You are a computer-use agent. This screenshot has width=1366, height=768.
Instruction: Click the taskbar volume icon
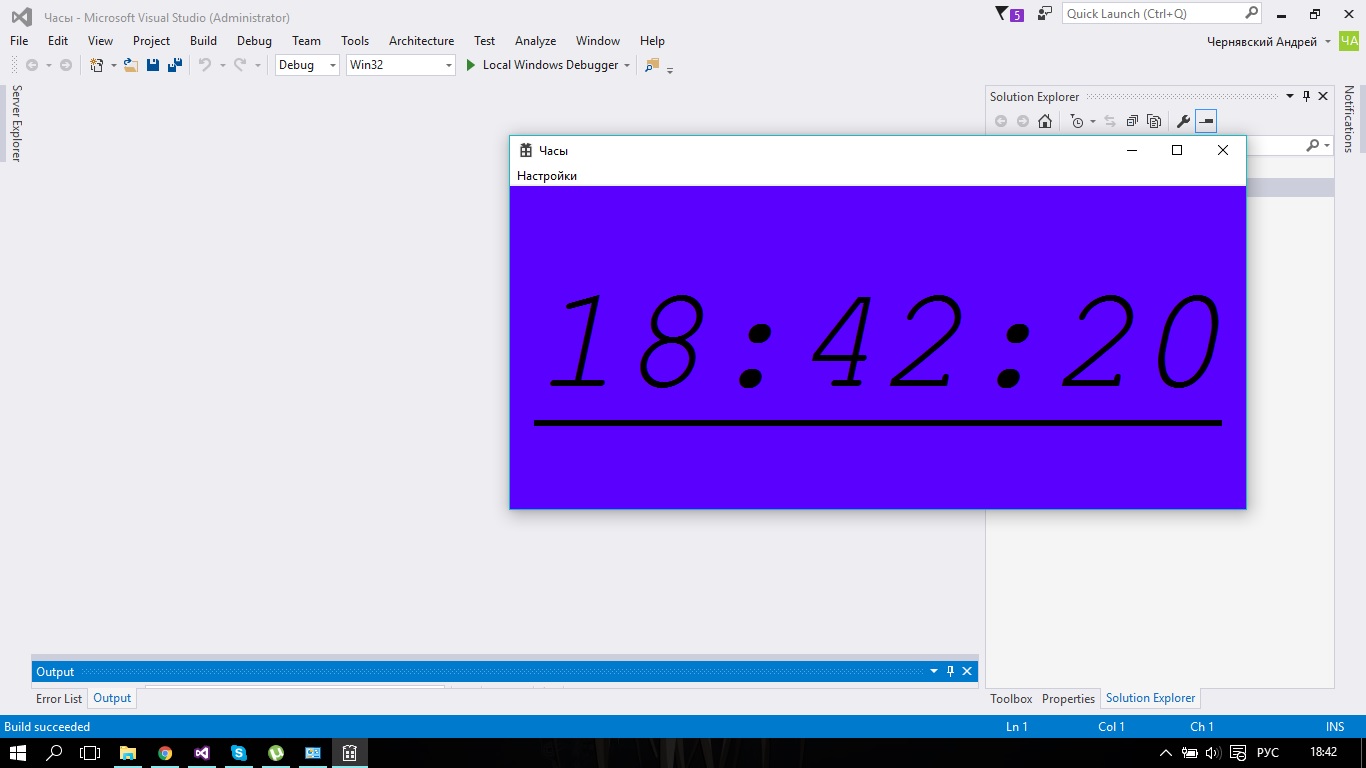(1212, 753)
